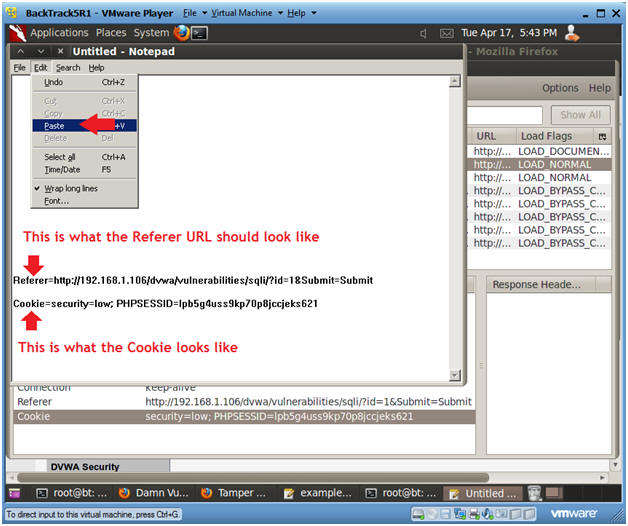Image resolution: width=628 pixels, height=526 pixels.
Task: Select the highlighted Cookie header row
Action: (244, 417)
